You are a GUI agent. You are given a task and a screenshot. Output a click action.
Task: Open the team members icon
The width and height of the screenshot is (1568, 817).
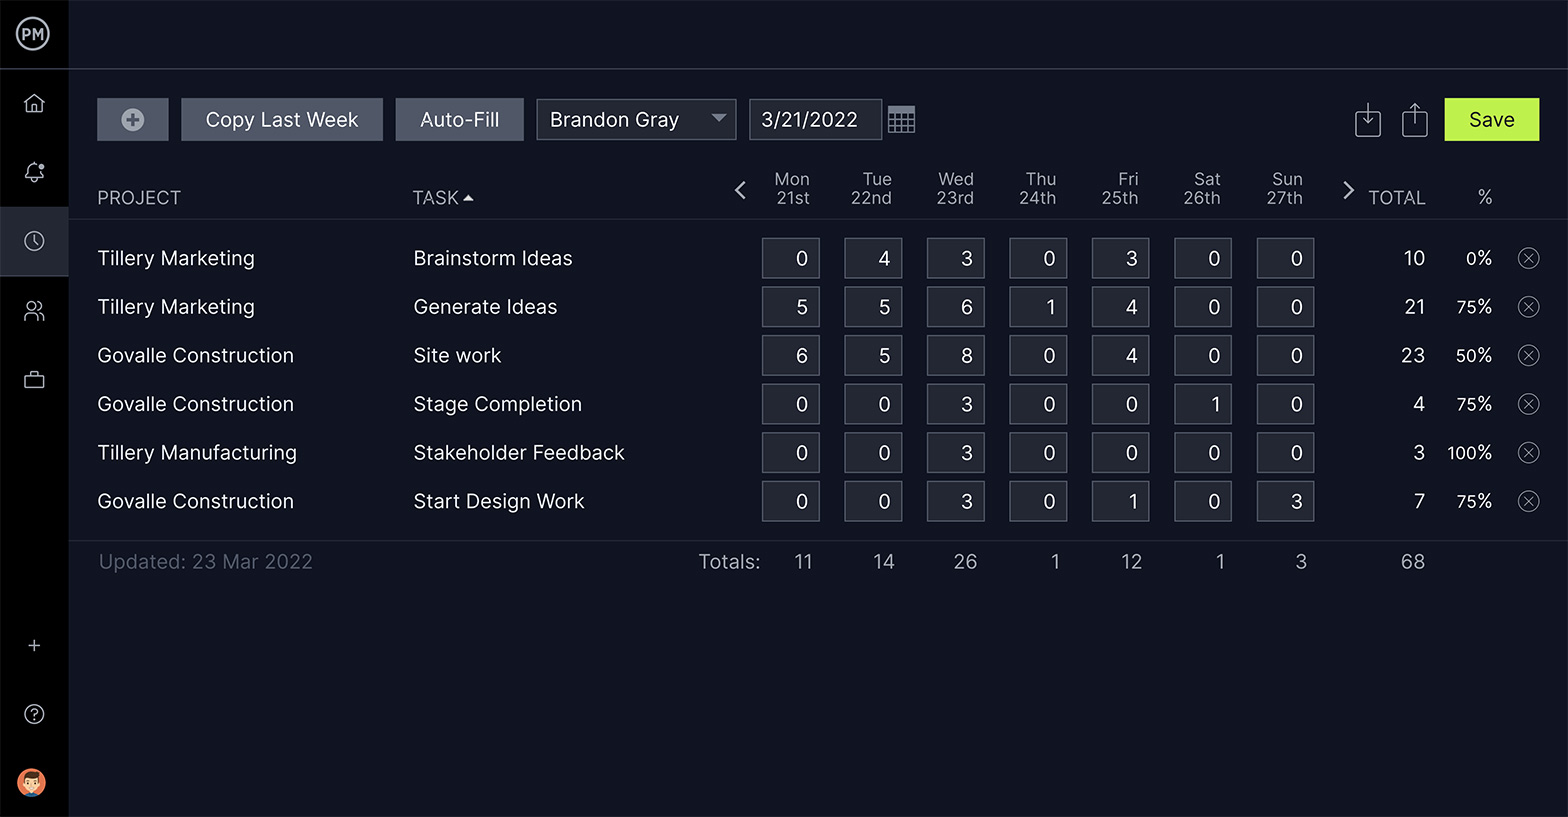34,311
